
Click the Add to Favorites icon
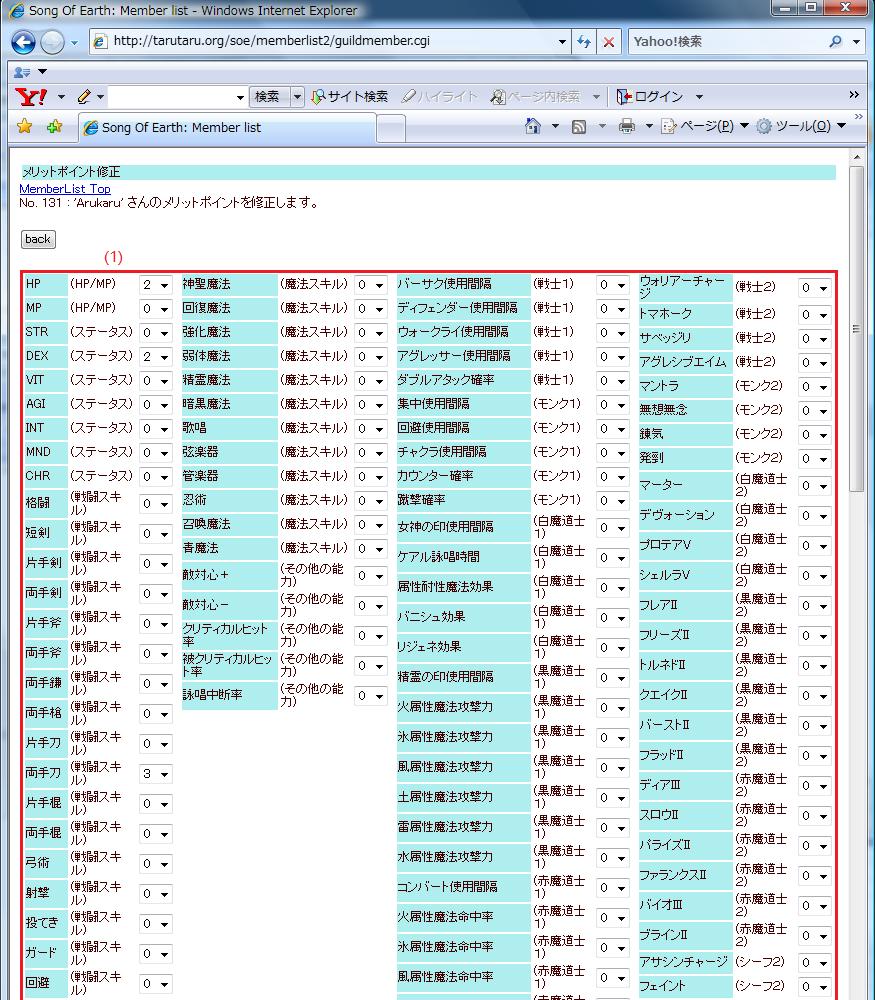click(x=54, y=127)
